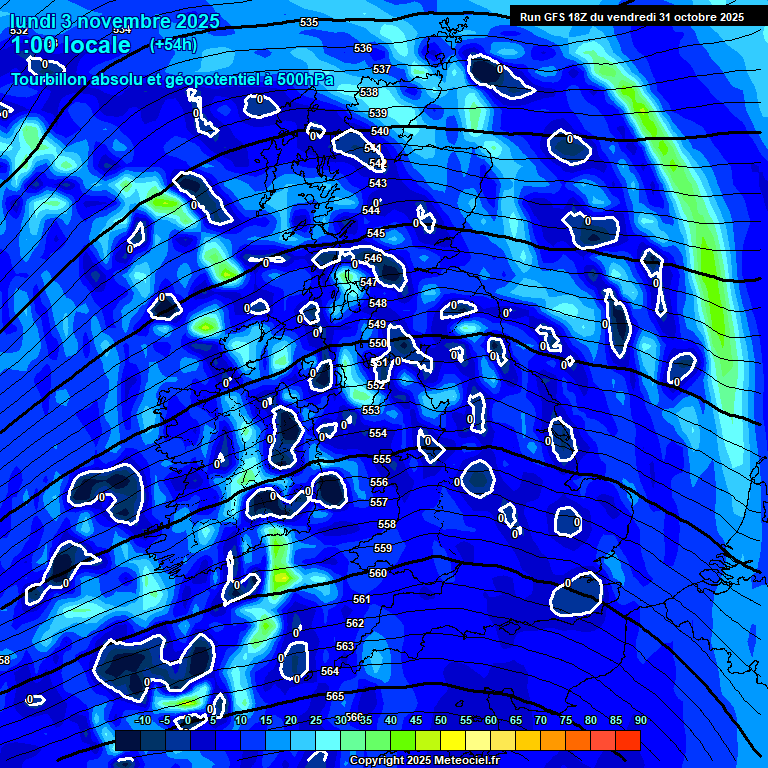This screenshot has height=768, width=768.
Task: Click the '563' geopotential contour label
Action: pos(344,647)
